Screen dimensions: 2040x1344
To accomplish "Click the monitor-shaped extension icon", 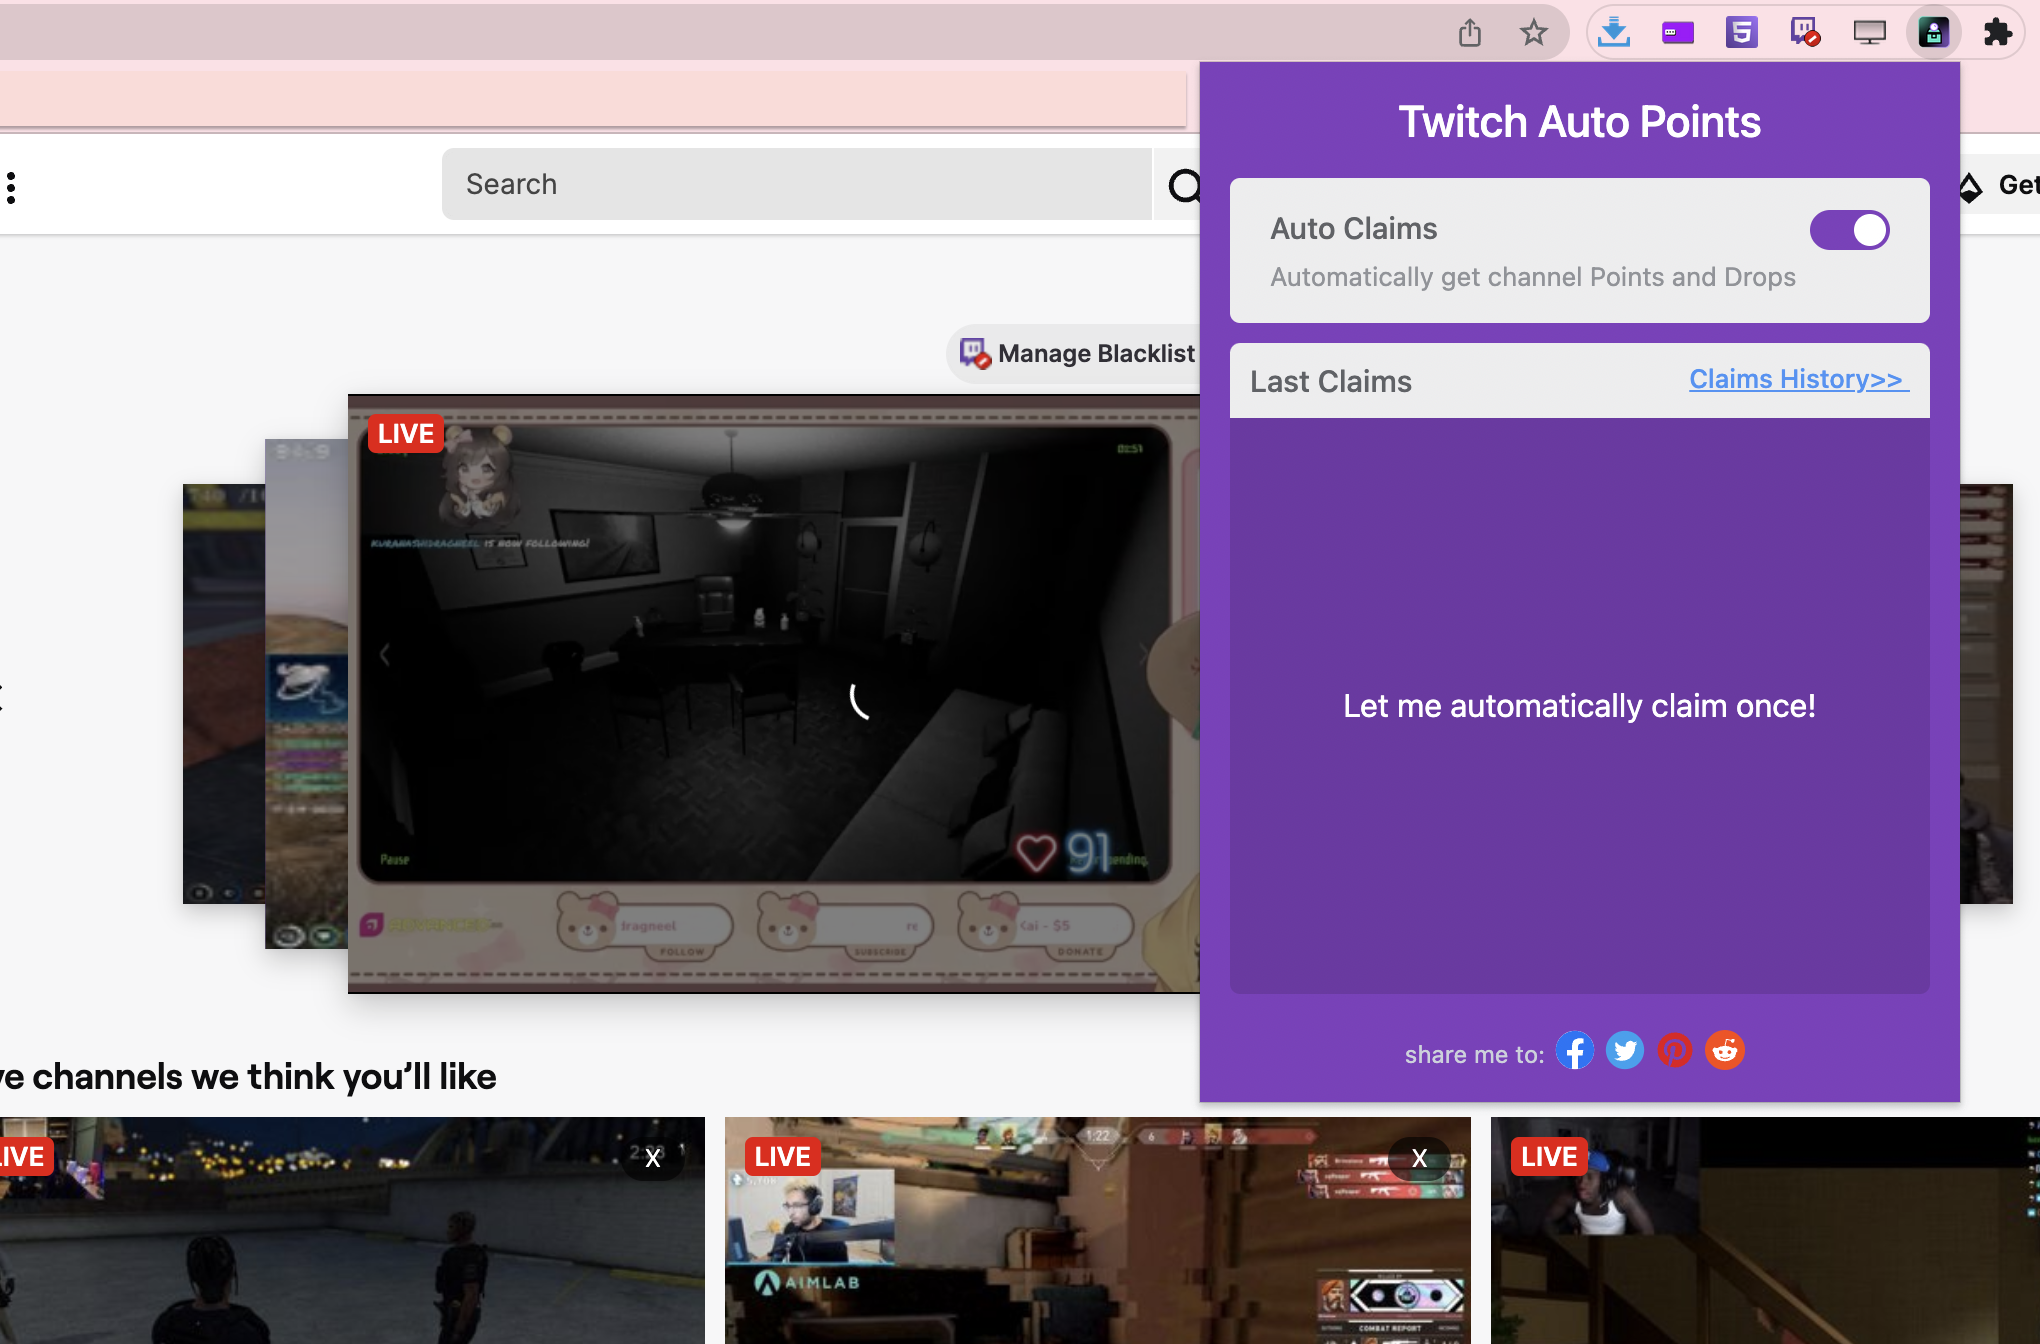I will [1870, 32].
